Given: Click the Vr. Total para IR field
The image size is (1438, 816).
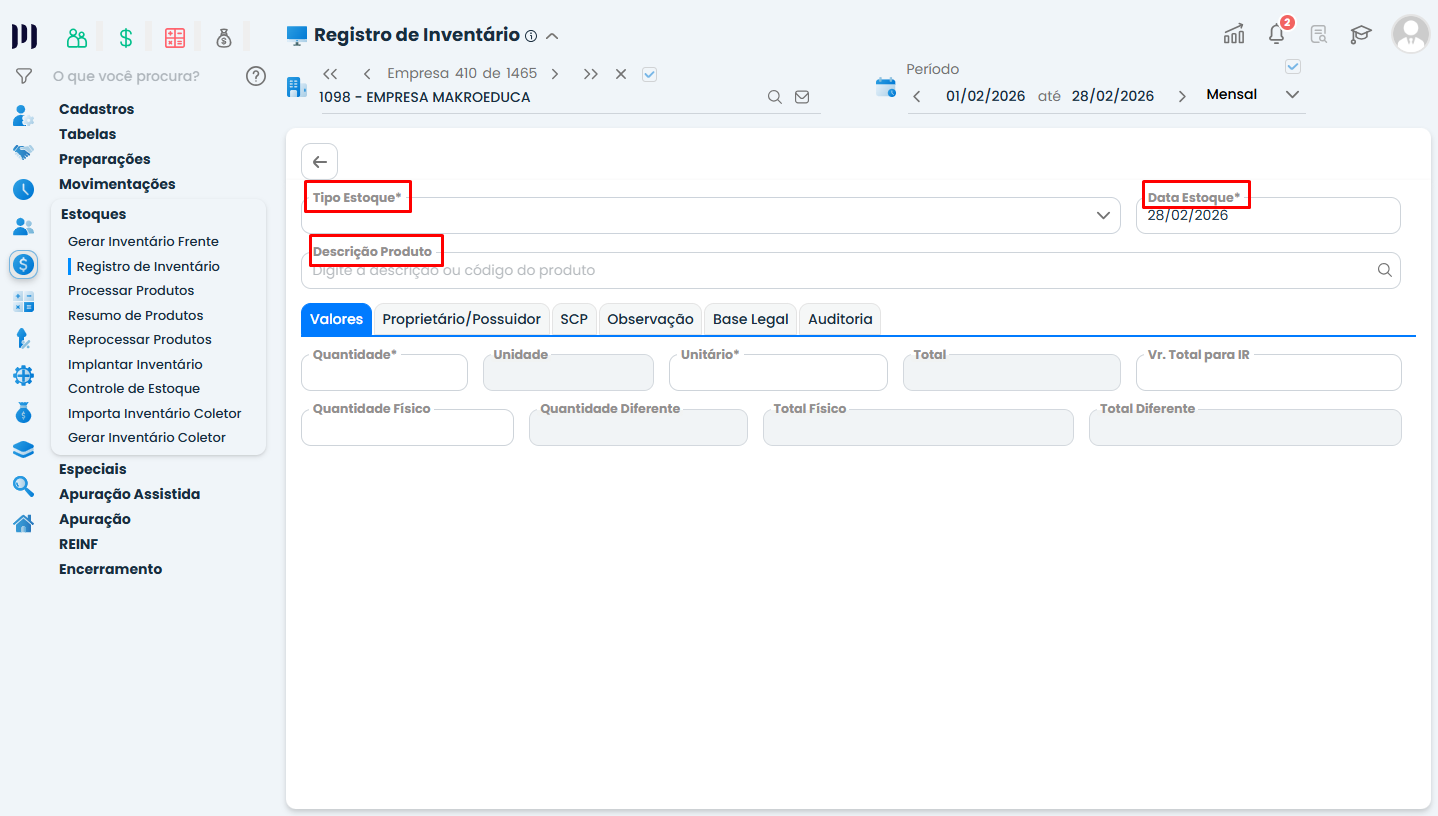Looking at the screenshot, I should tap(1268, 372).
